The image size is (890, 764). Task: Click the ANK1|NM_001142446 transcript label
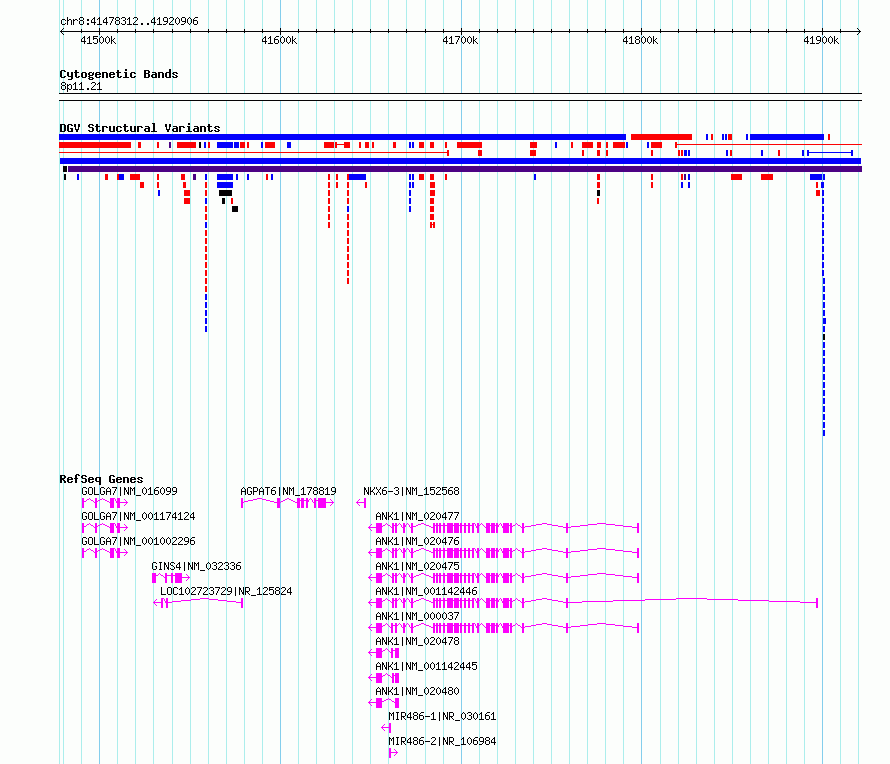tap(426, 591)
